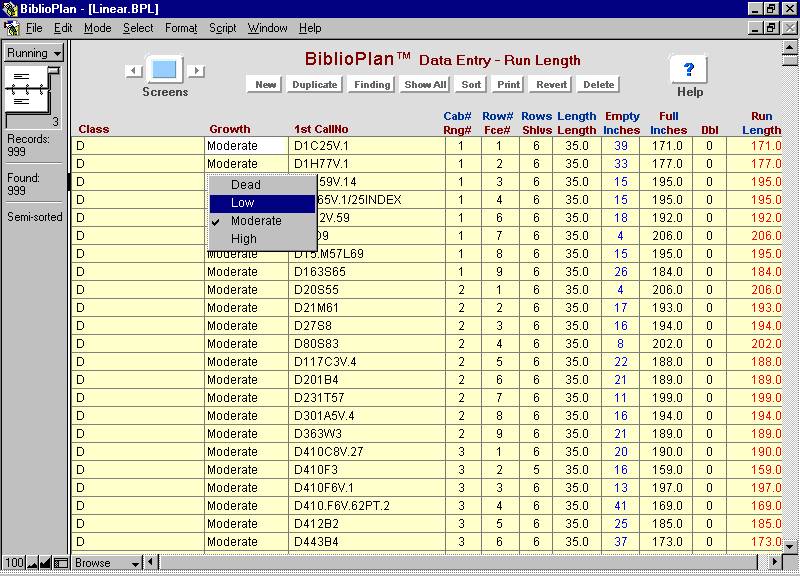Select call number D301A5V.4

pos(324,416)
